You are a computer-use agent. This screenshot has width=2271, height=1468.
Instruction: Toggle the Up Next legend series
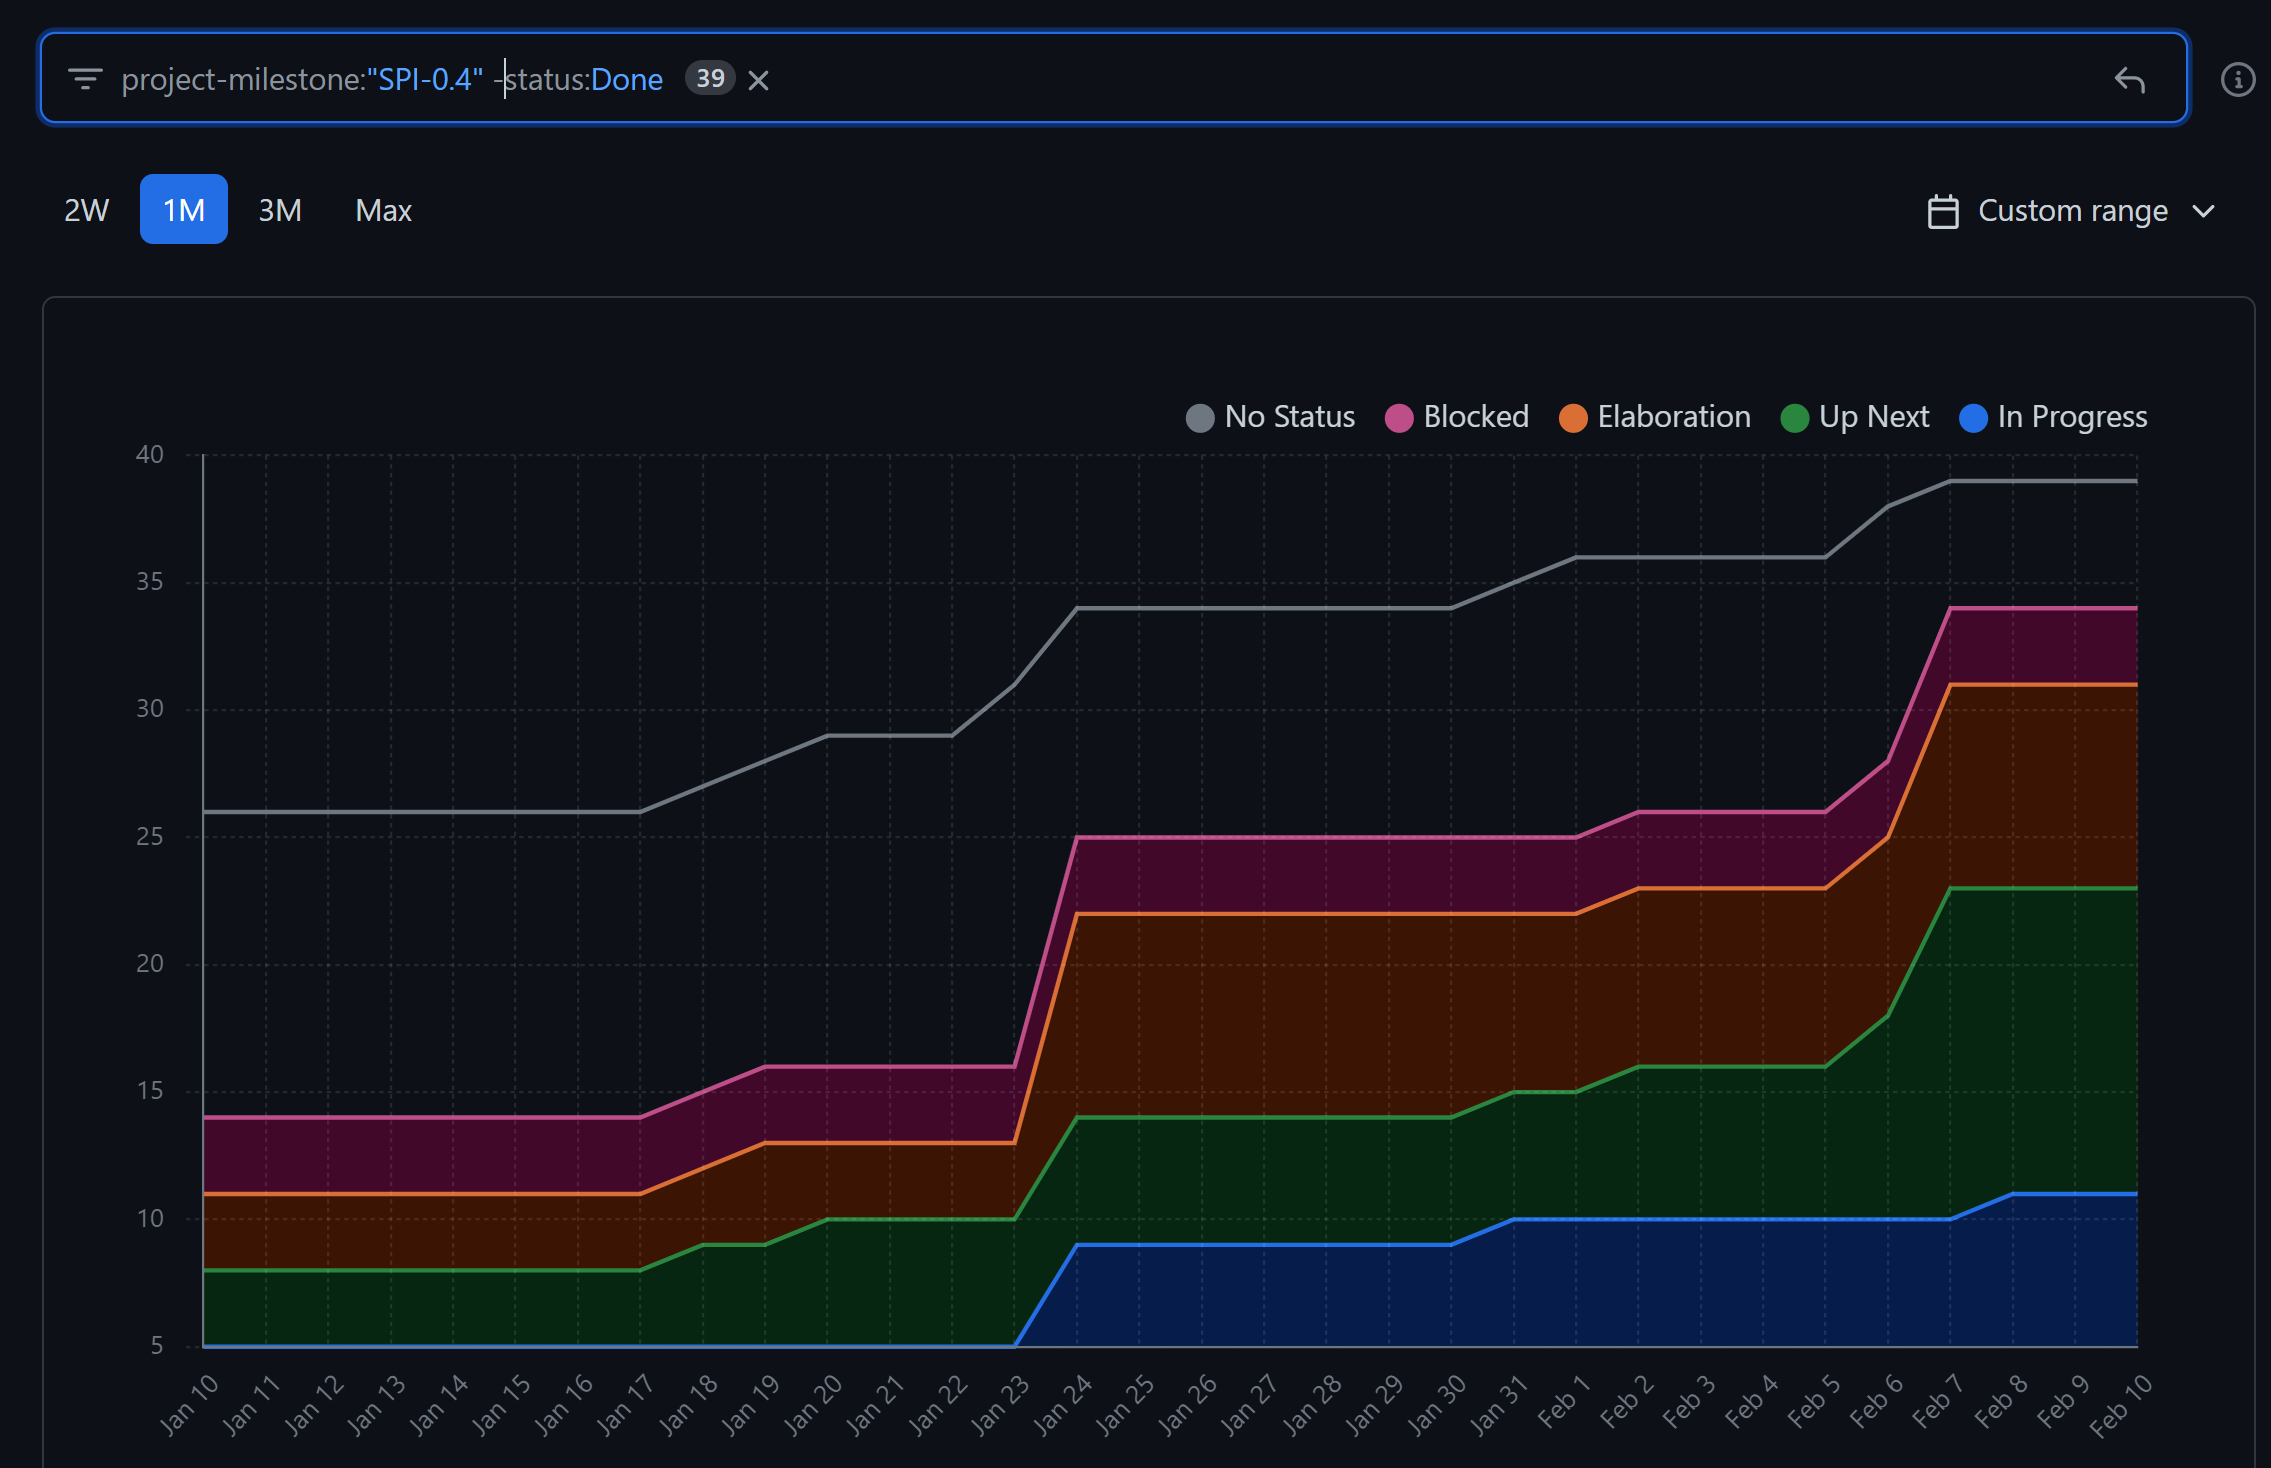[1855, 417]
